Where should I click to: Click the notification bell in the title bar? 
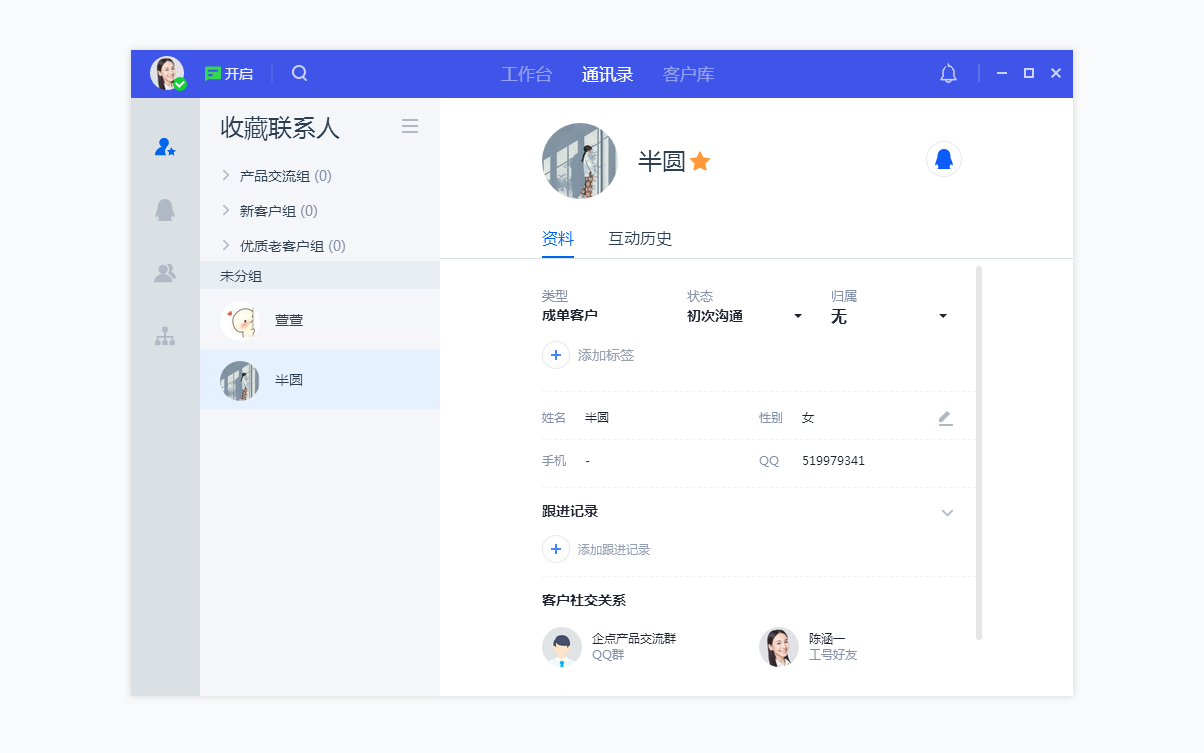pos(946,73)
